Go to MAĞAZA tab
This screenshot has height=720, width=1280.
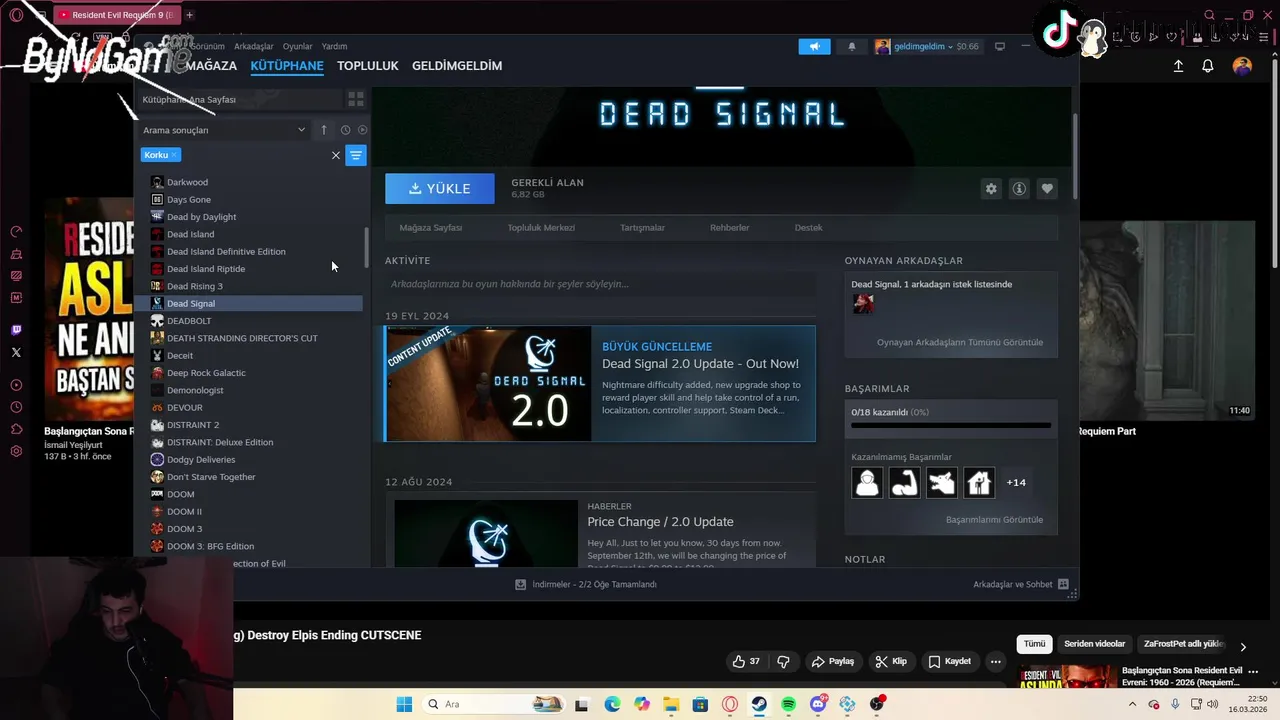(210, 66)
